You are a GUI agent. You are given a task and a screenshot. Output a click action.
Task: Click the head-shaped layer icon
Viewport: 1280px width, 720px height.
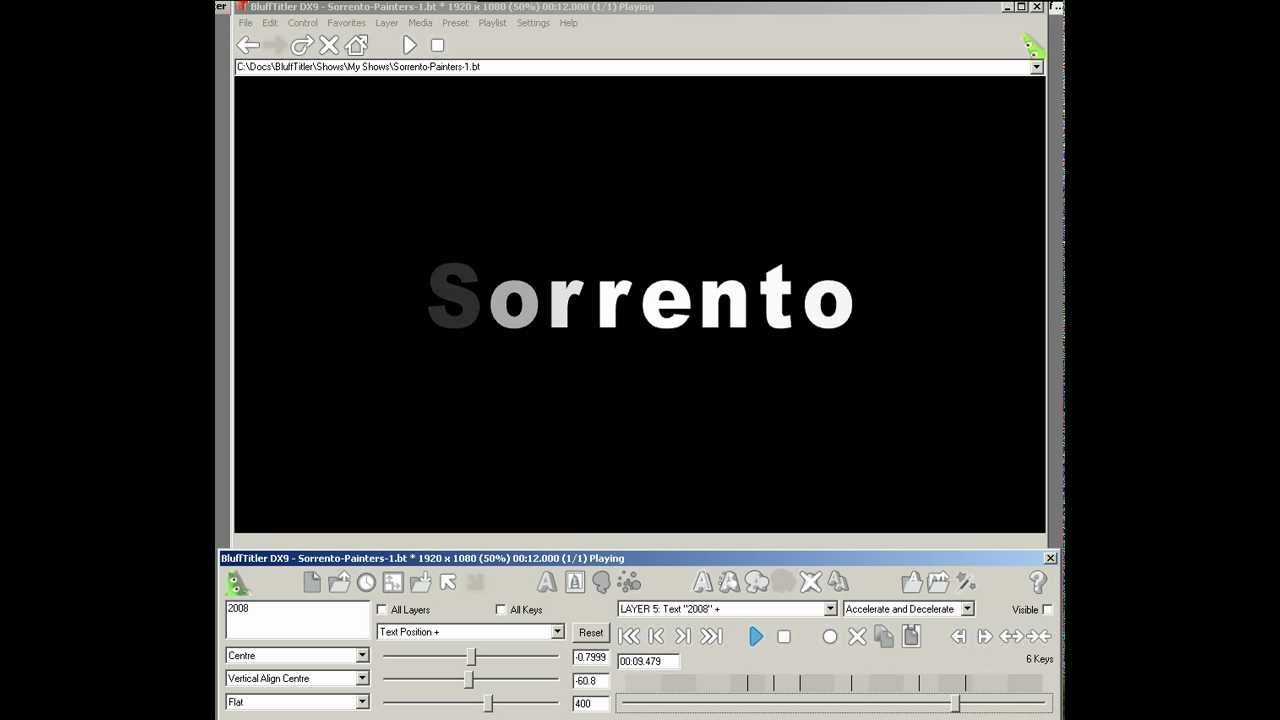[601, 582]
